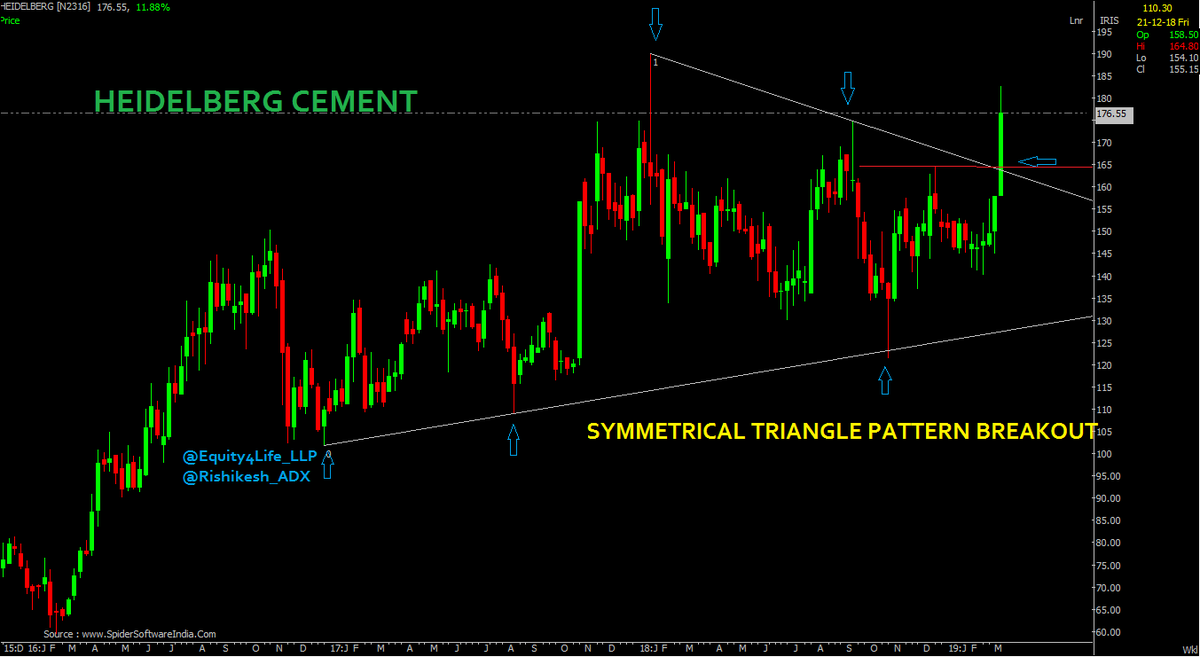Click the 150 price axis label

(1105, 231)
